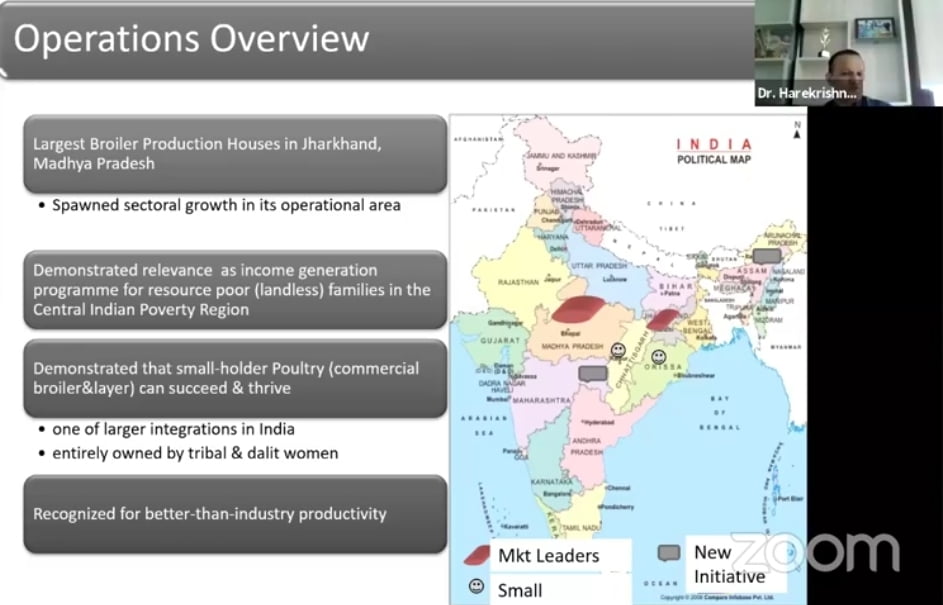Click the 'Mkt Leaders' legend label
Screen dimensions: 943x605
click(x=548, y=556)
